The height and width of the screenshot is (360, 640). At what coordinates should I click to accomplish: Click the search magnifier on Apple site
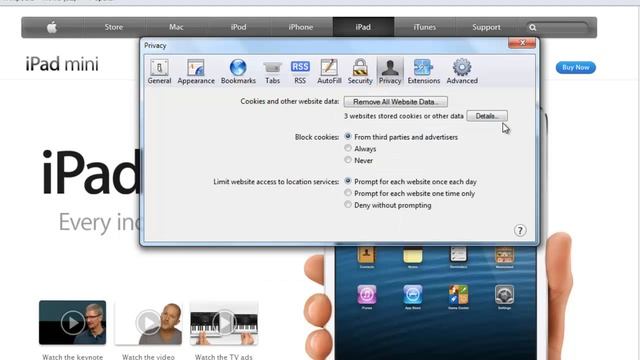(533, 28)
